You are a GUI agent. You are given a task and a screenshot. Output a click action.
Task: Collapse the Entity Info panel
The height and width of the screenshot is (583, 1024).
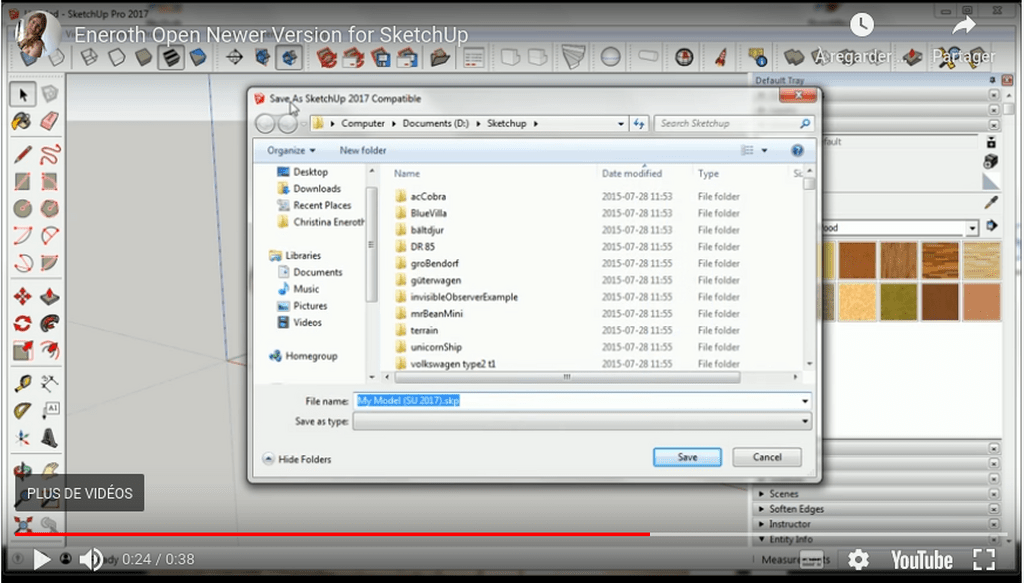791,539
